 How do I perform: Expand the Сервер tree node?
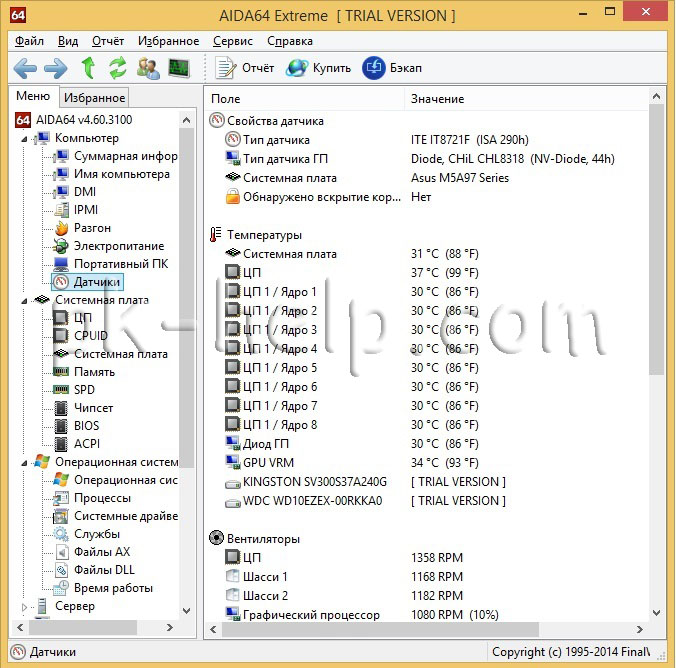click(24, 607)
